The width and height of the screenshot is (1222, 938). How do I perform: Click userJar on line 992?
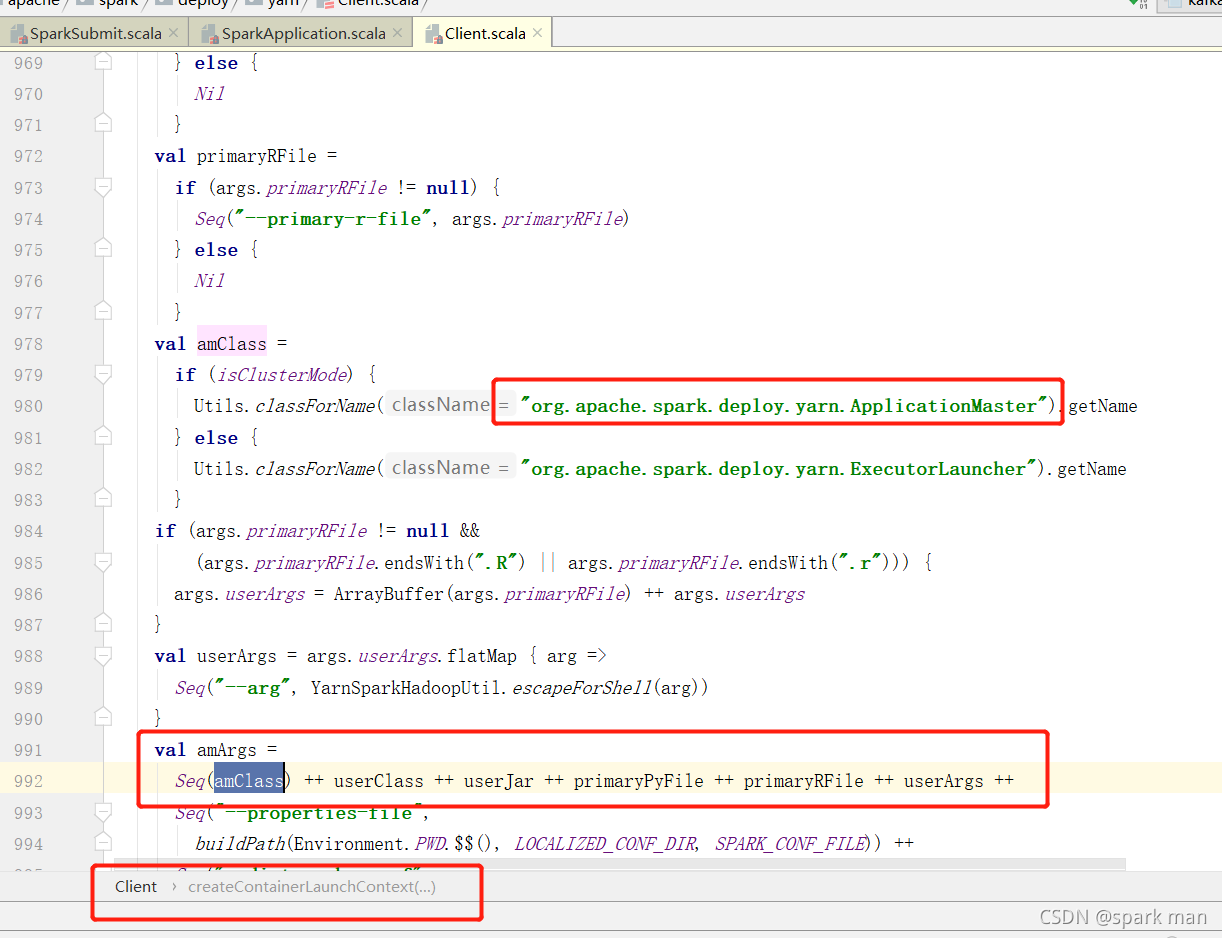[499, 781]
